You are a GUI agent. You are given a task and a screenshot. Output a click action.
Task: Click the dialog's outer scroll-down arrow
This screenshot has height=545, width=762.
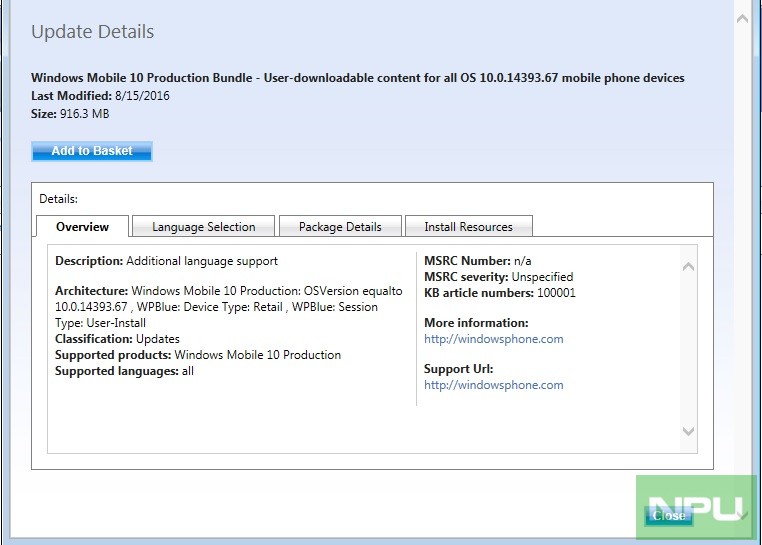pos(743,514)
